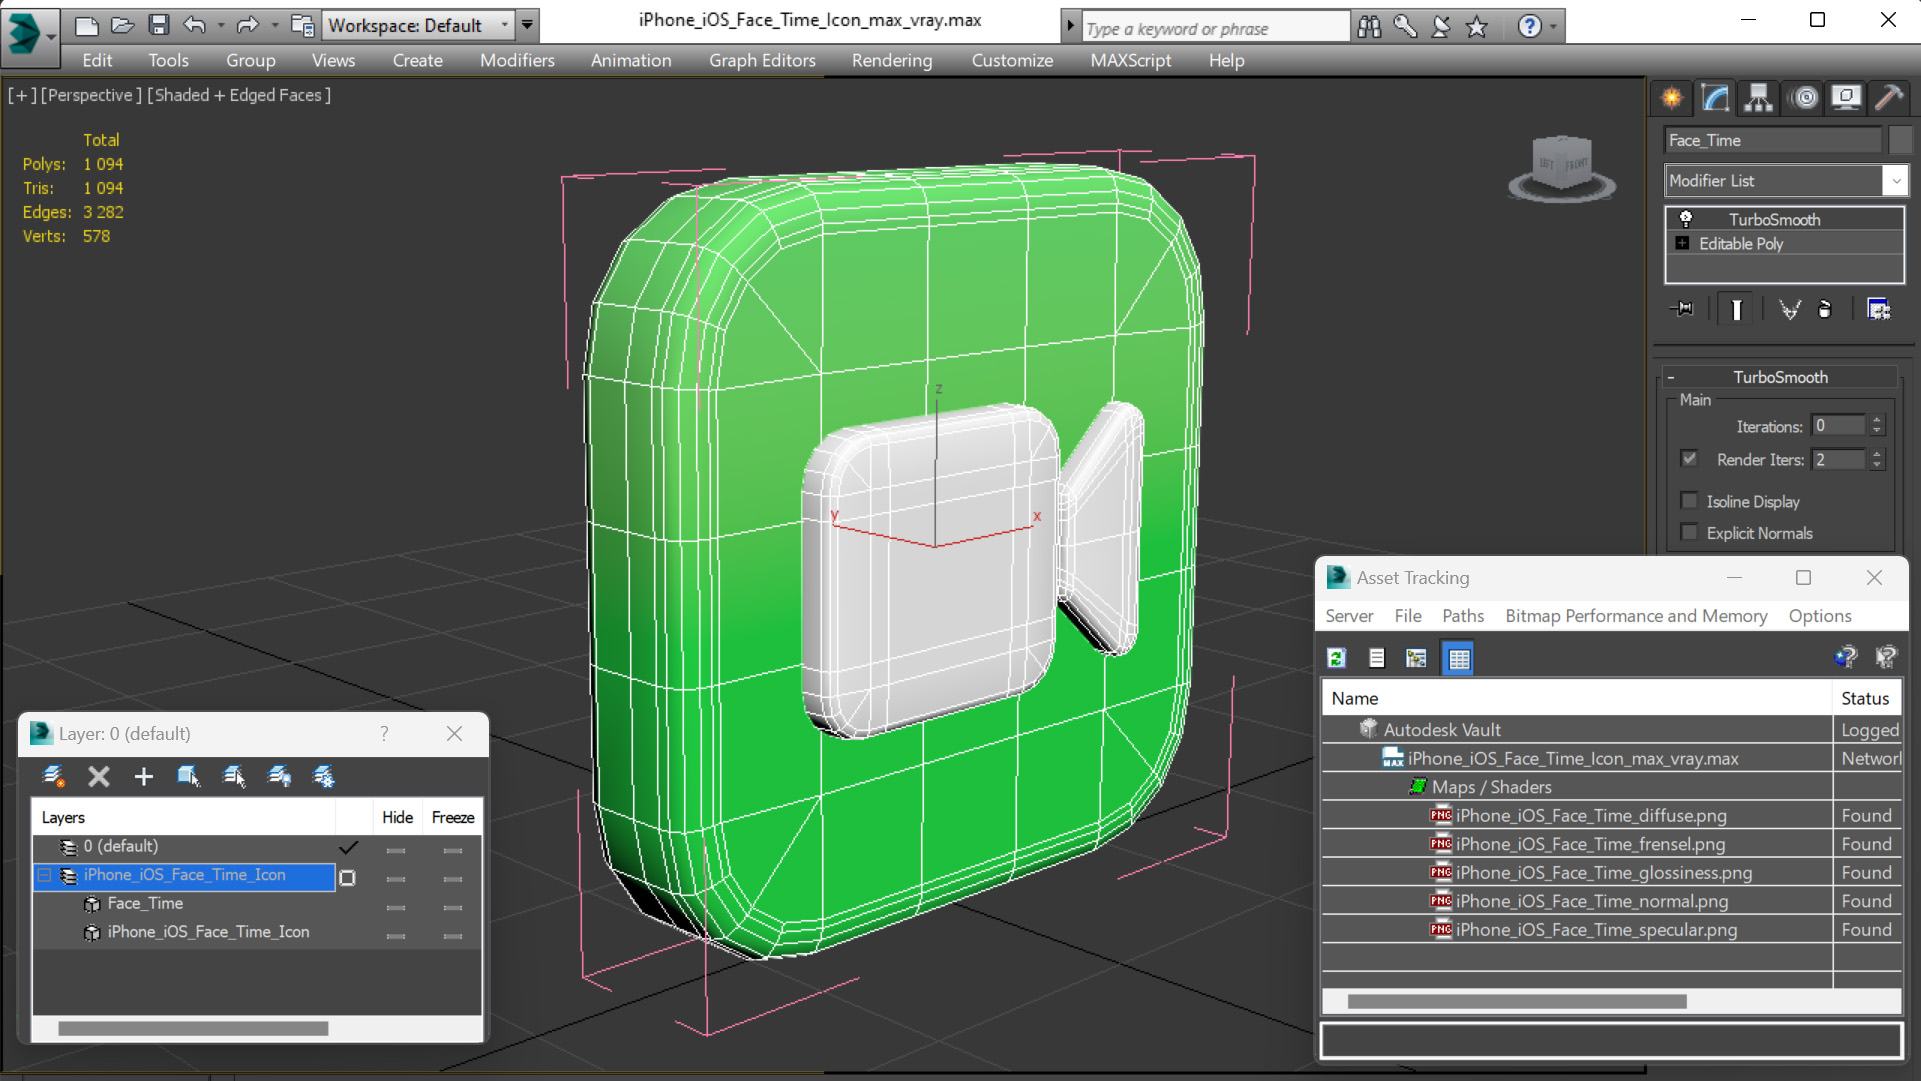Create new layer in Layer dialog
1921x1081 pixels.
coord(54,777)
